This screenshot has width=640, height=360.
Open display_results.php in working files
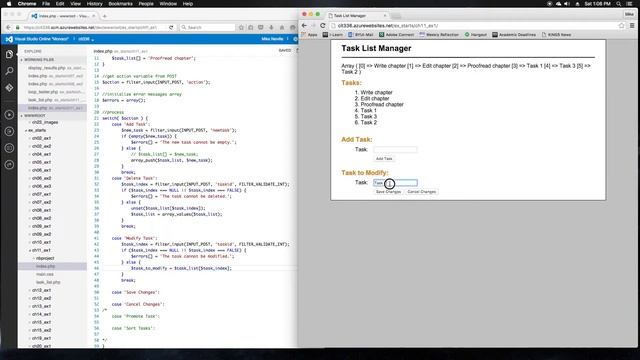(56, 68)
